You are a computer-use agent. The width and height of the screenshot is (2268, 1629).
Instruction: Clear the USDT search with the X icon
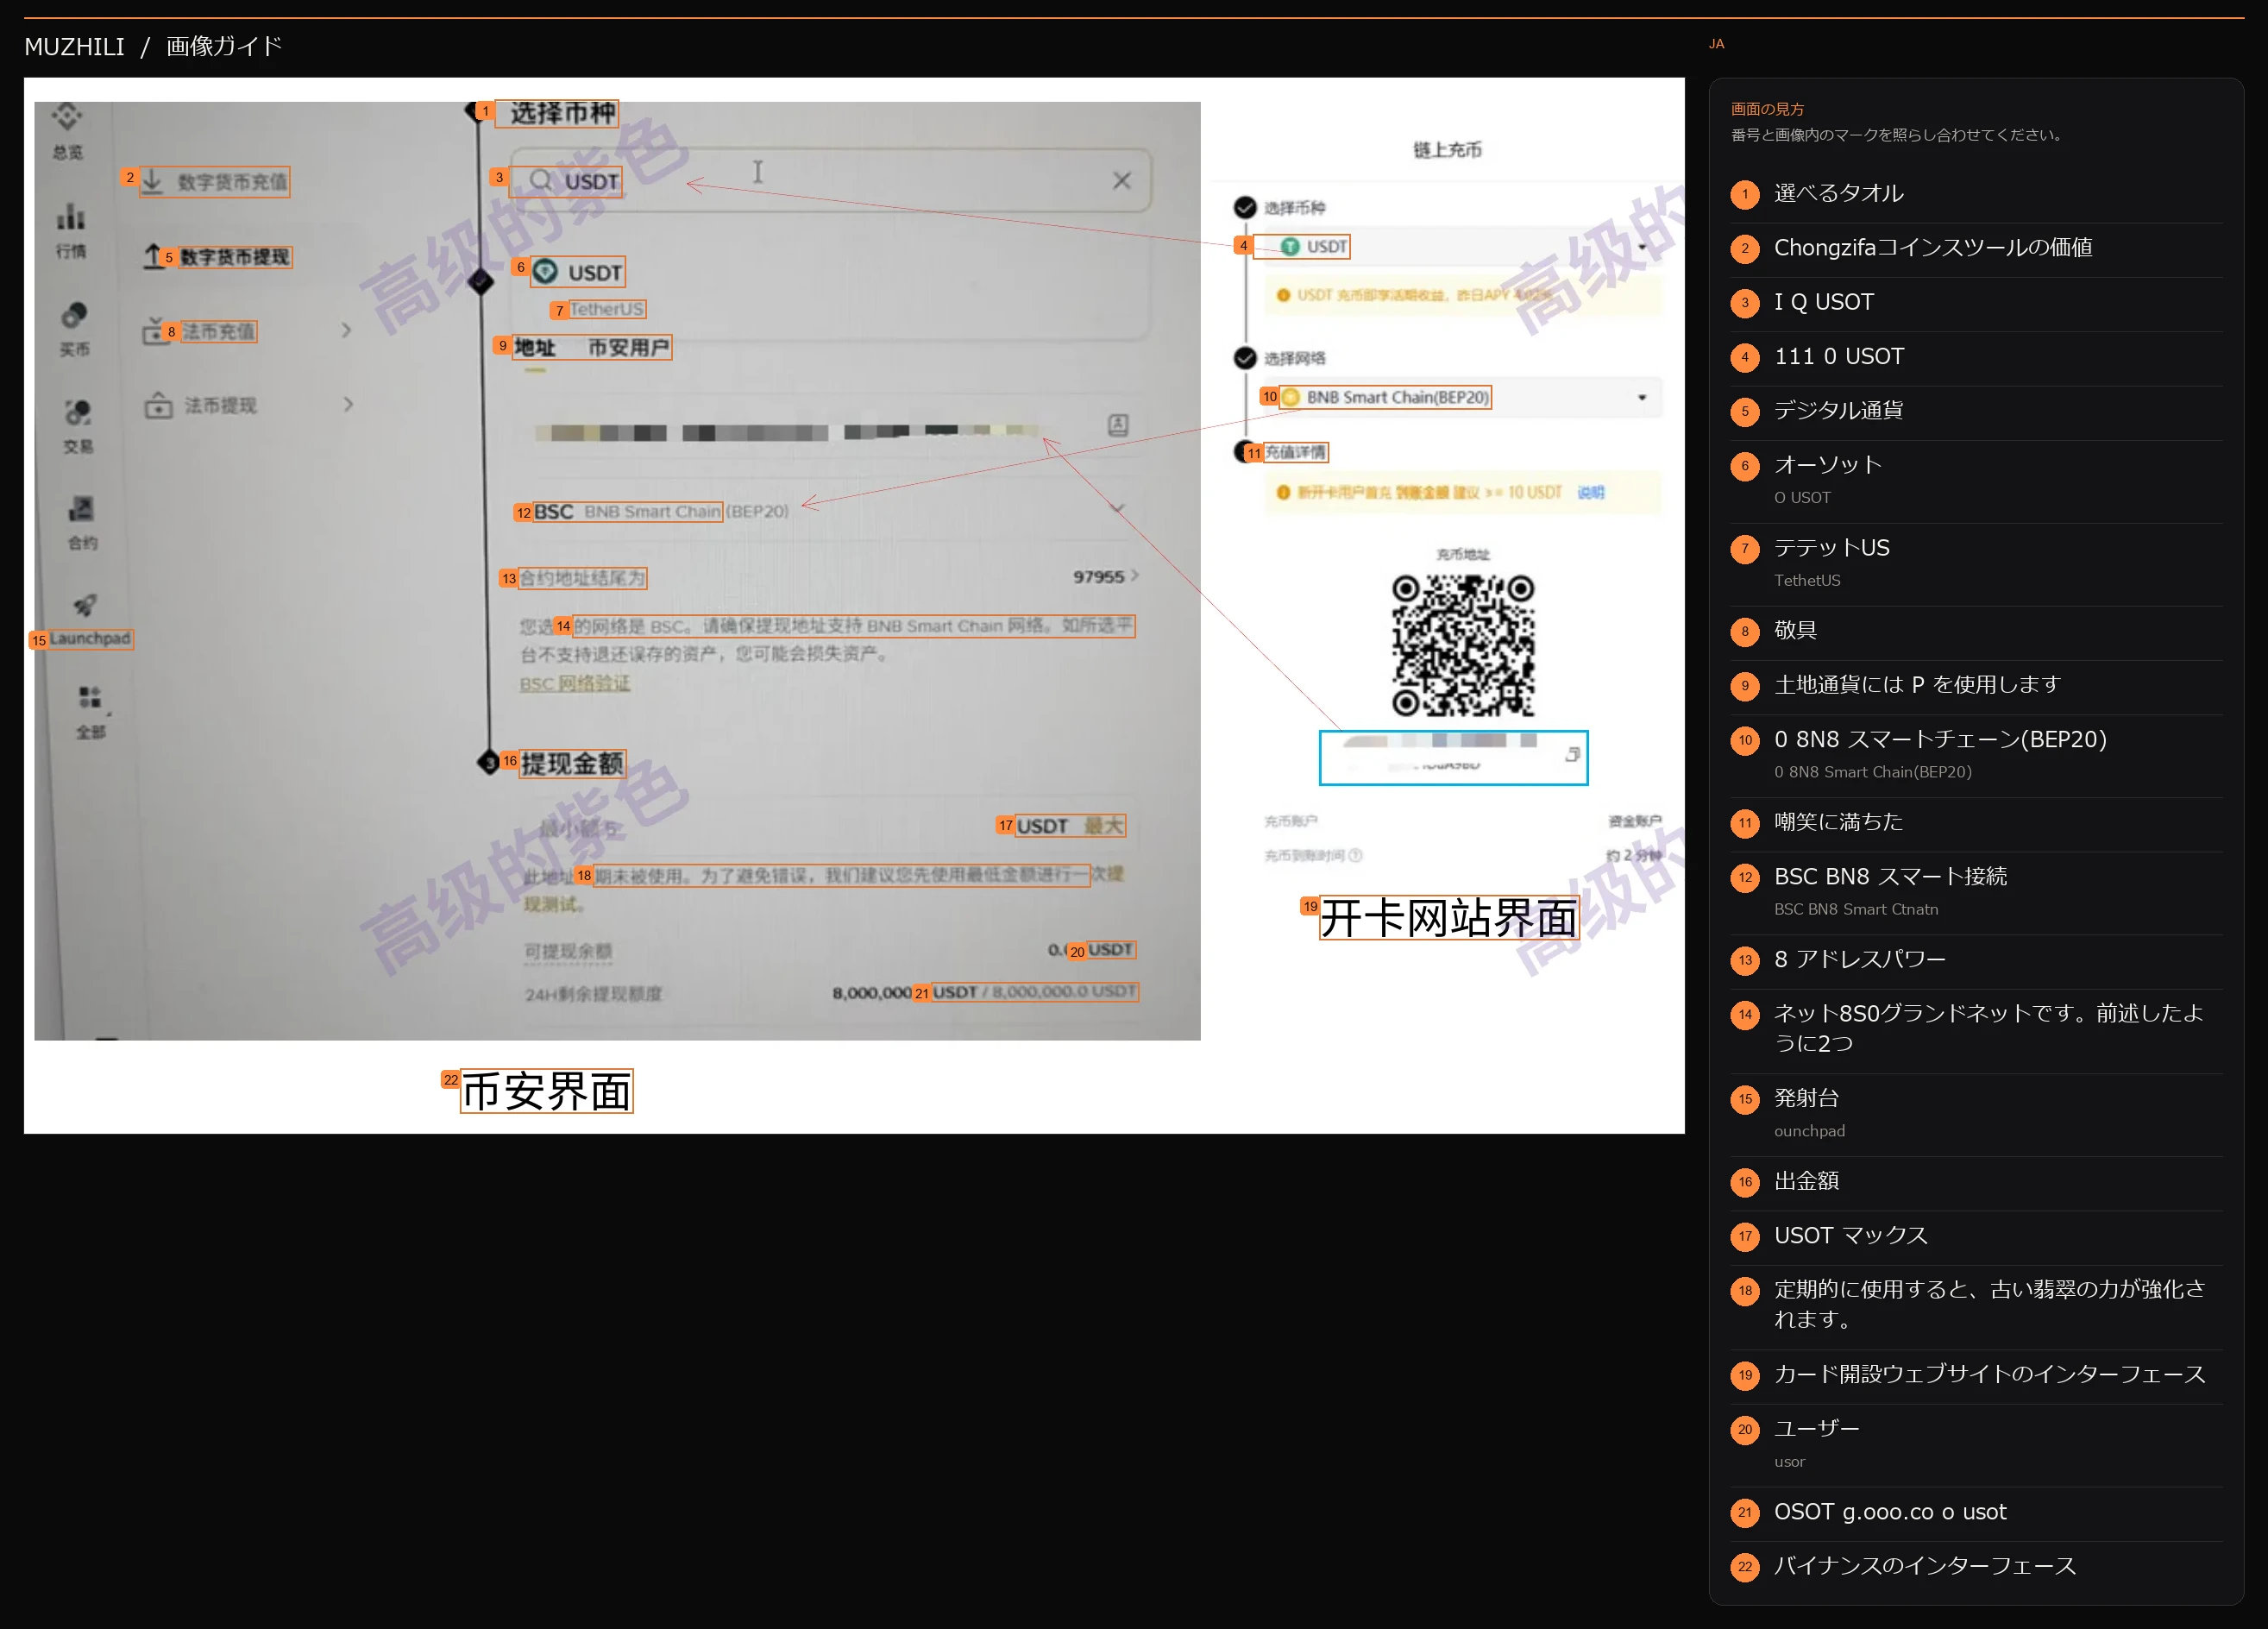point(1122,180)
